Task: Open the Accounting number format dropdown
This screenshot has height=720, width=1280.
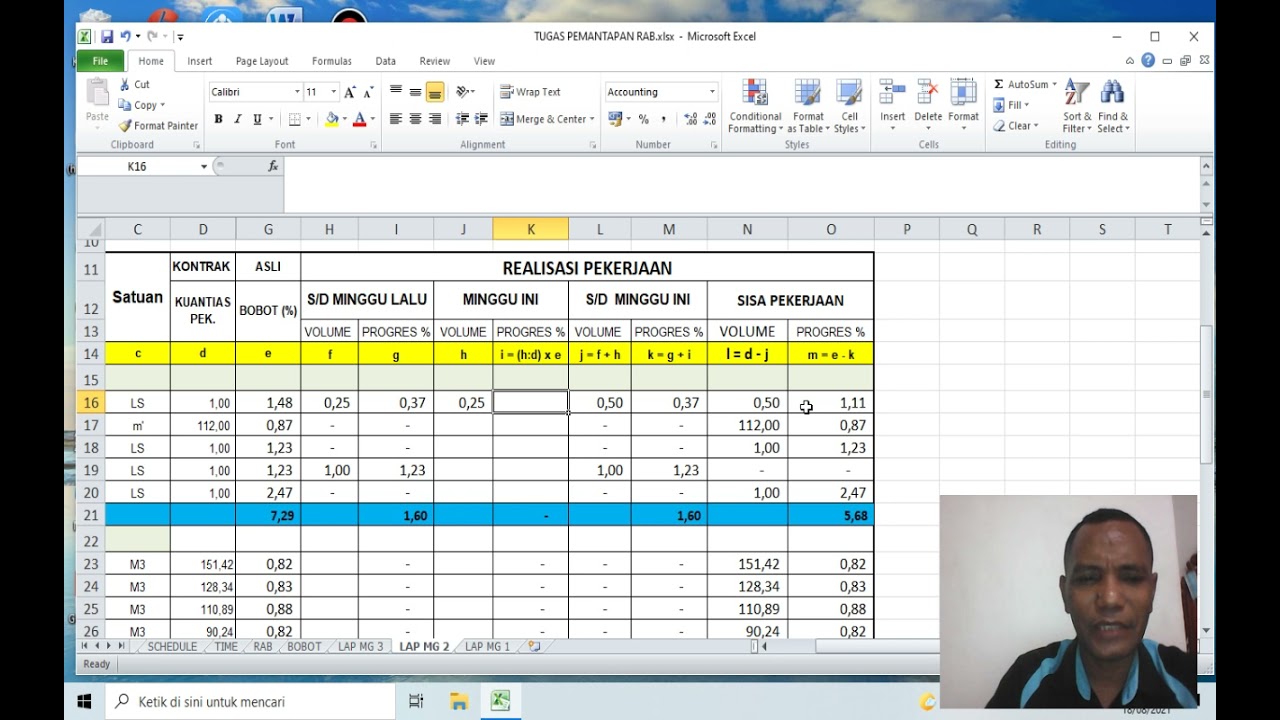Action: (712, 92)
